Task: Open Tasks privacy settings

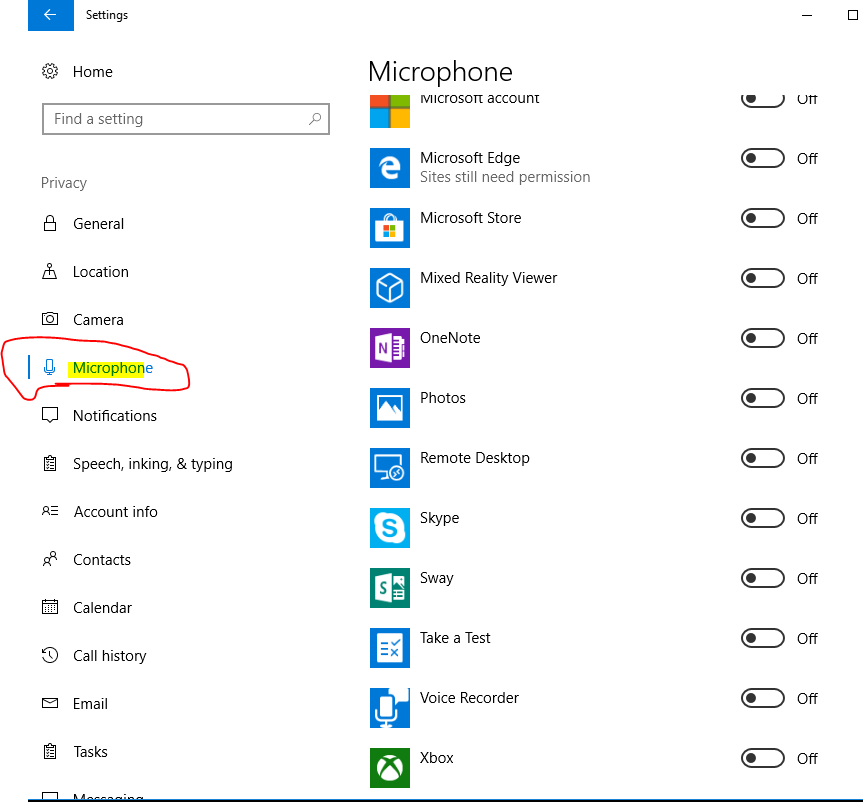Action: coord(90,751)
